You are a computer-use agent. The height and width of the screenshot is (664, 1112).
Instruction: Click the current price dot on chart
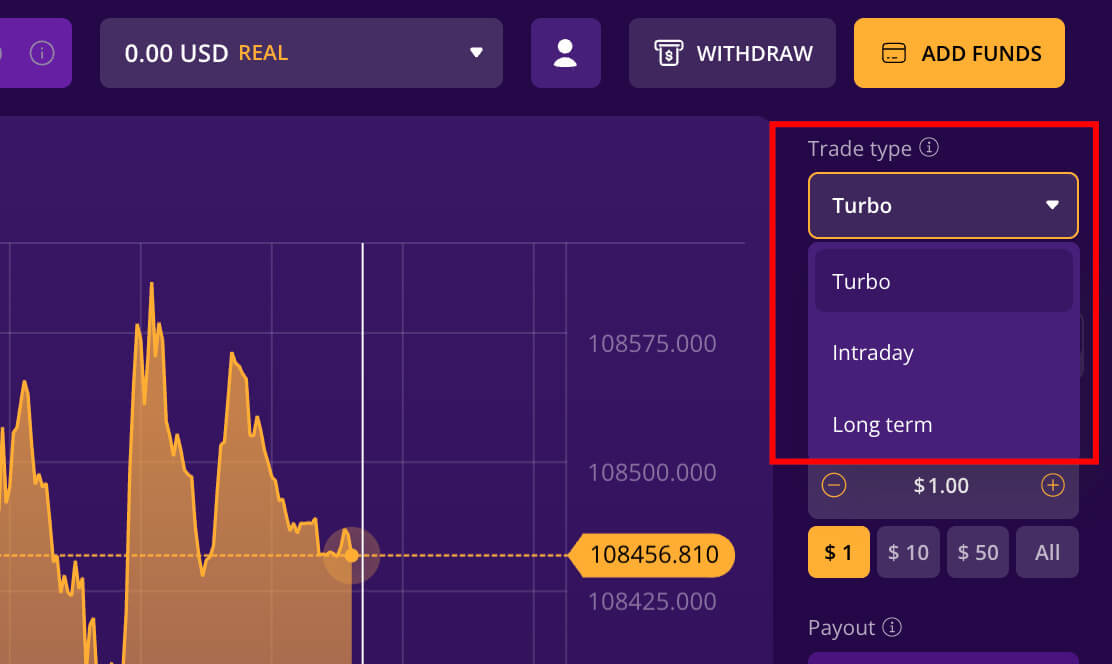(351, 555)
